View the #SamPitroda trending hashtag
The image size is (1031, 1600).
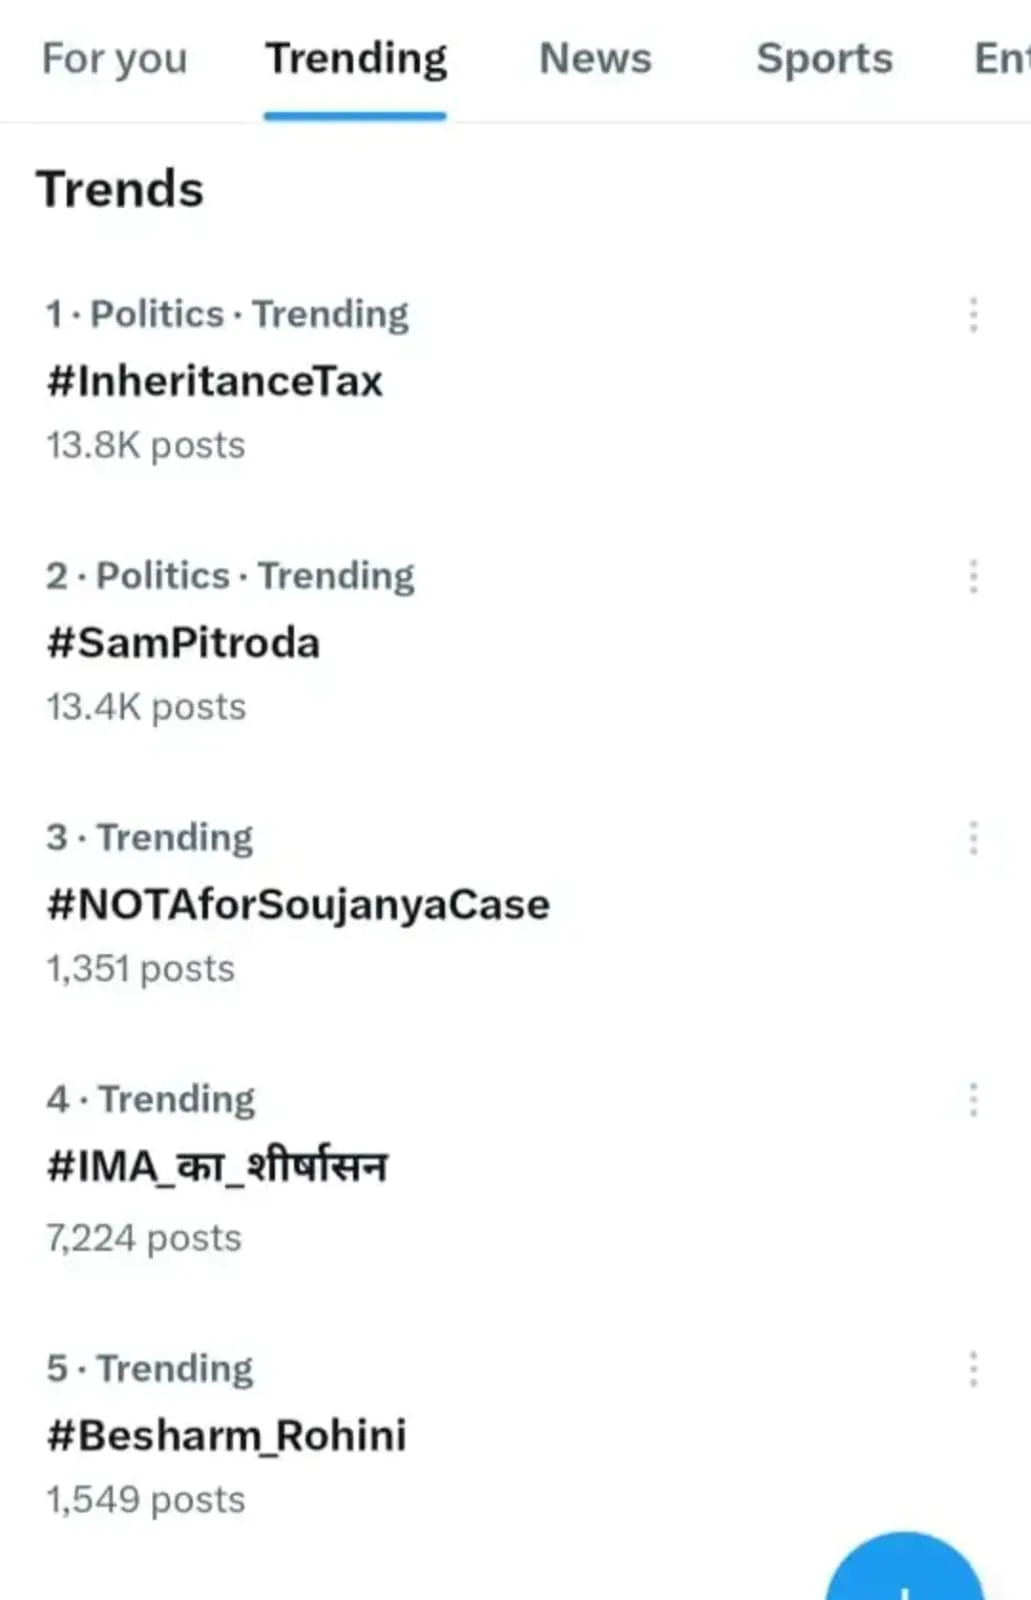tap(183, 643)
